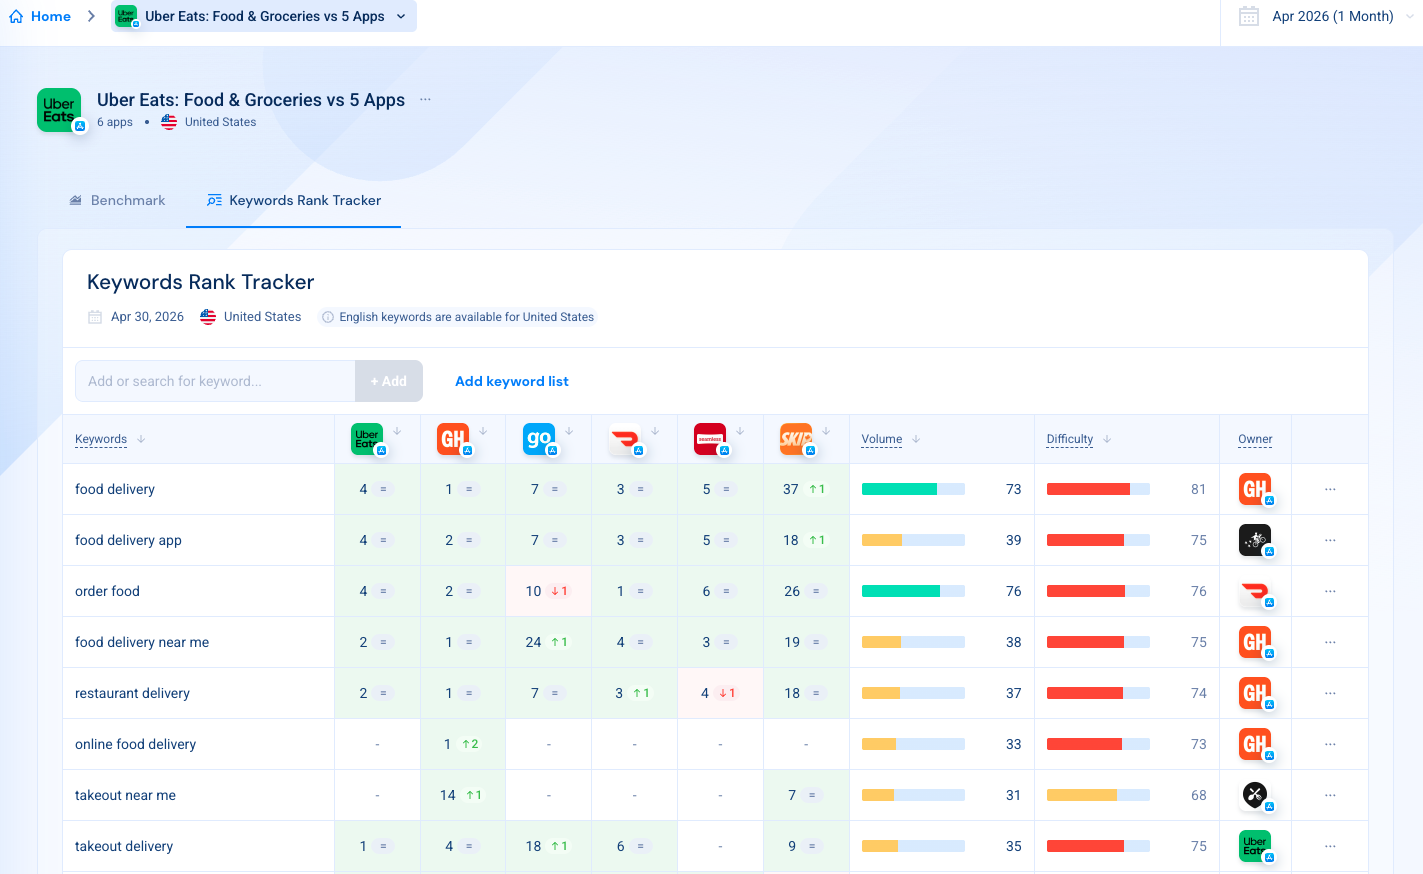Open row options for takeout near me

(x=1330, y=795)
